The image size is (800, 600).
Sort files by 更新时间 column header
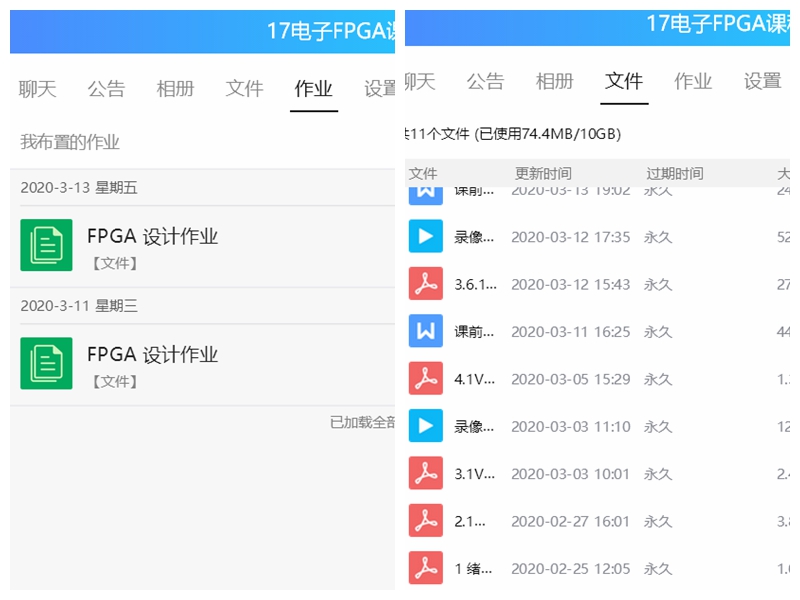(x=543, y=173)
